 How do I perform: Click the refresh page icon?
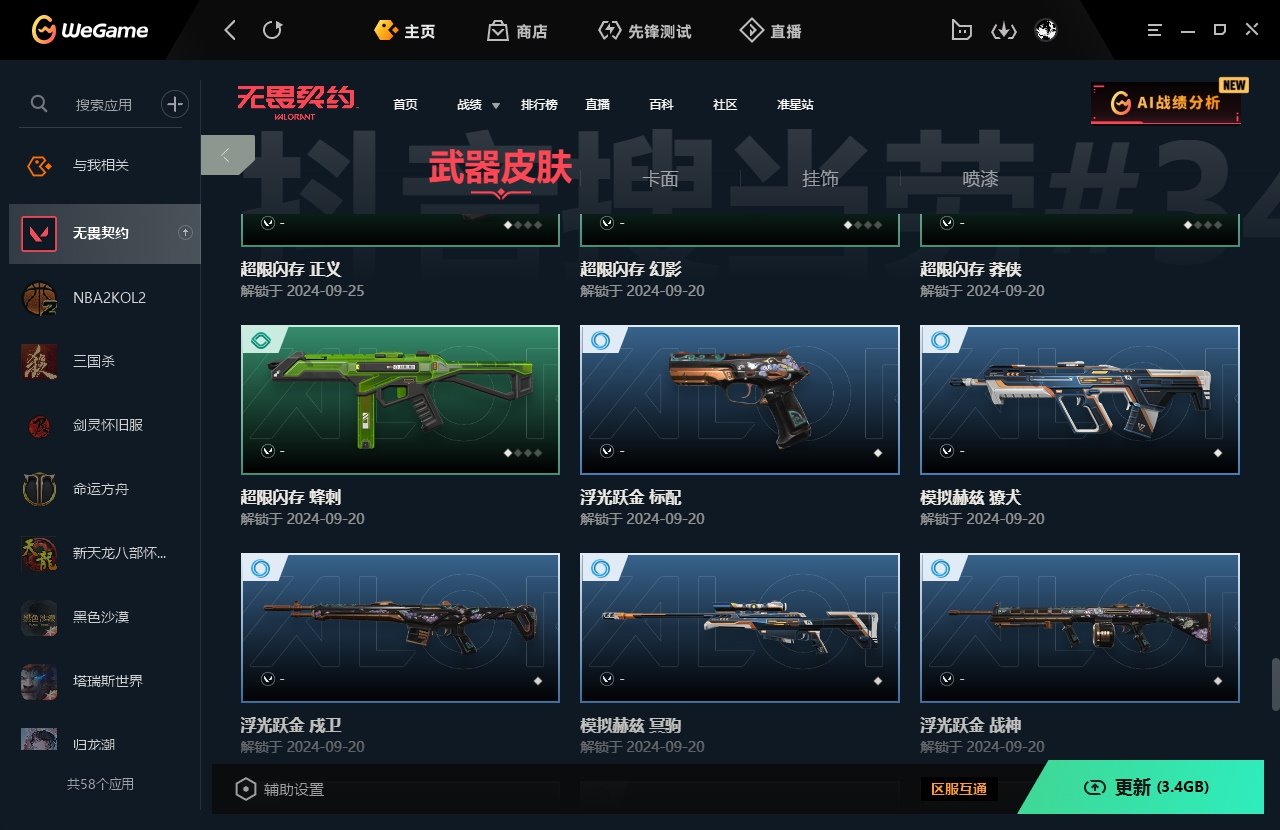click(272, 31)
